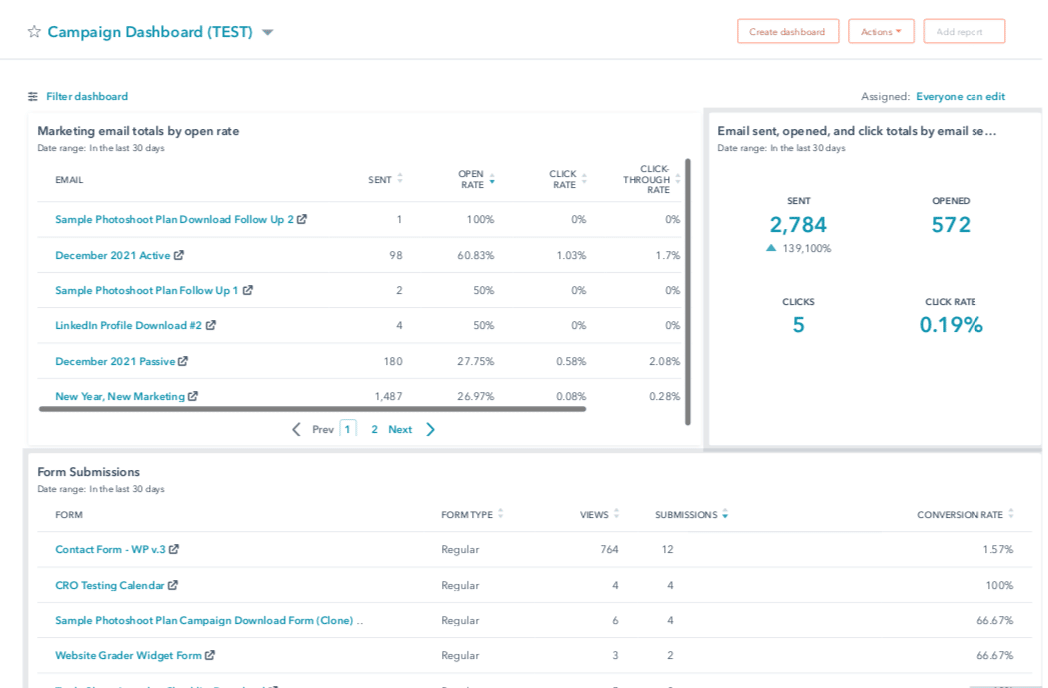
Task: Sort the email table by SENT column
Action: (398, 179)
